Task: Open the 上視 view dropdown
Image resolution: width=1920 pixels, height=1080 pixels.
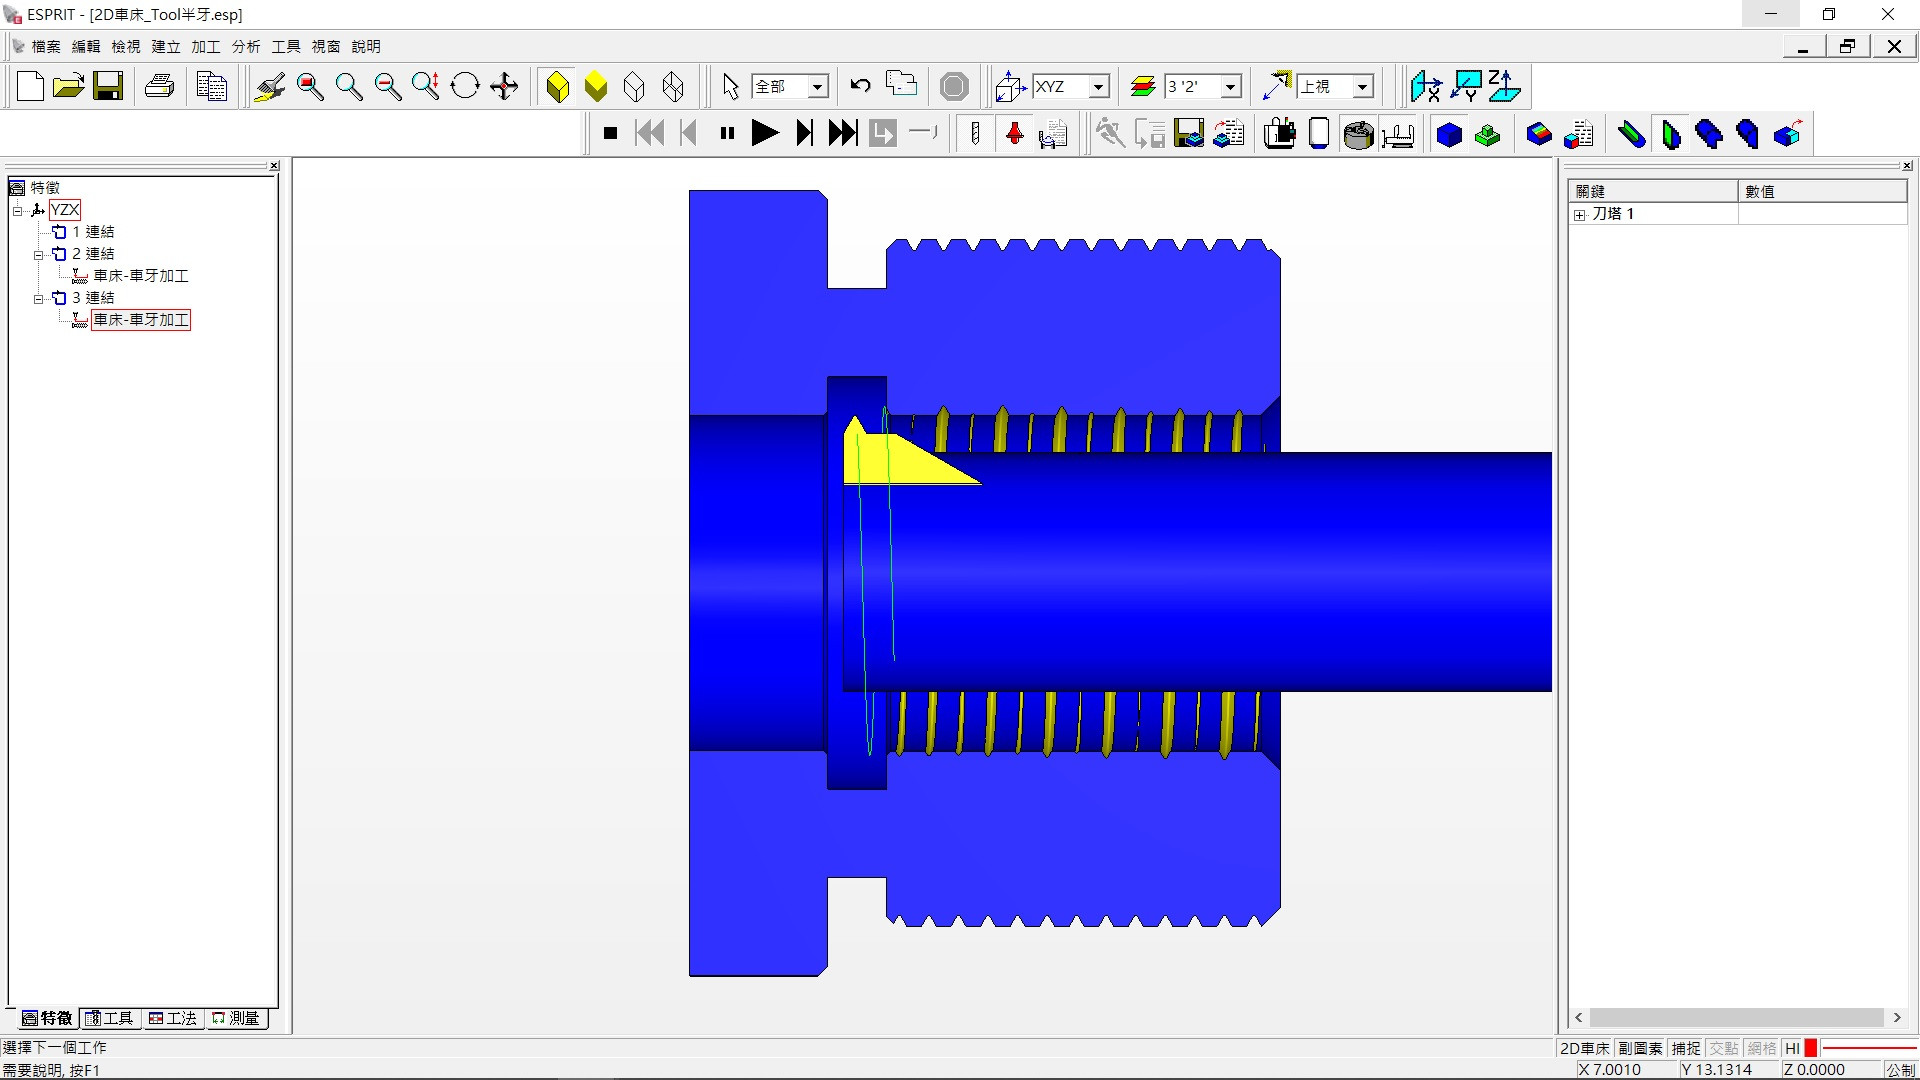Action: click(1362, 87)
